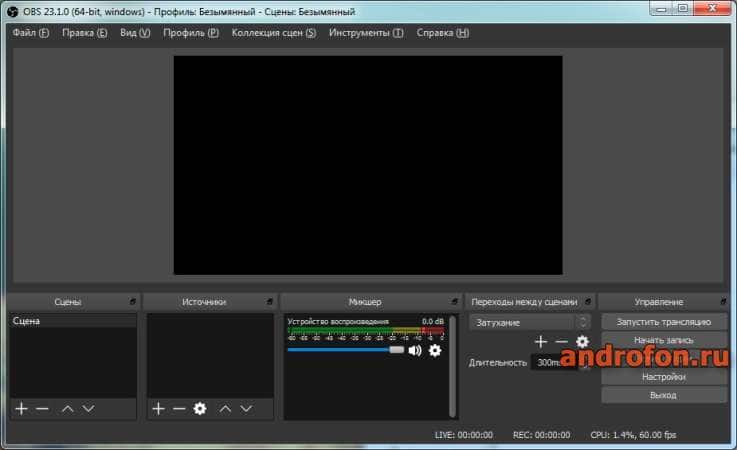Minimize the OBS window
737x450 pixels.
click(661, 8)
